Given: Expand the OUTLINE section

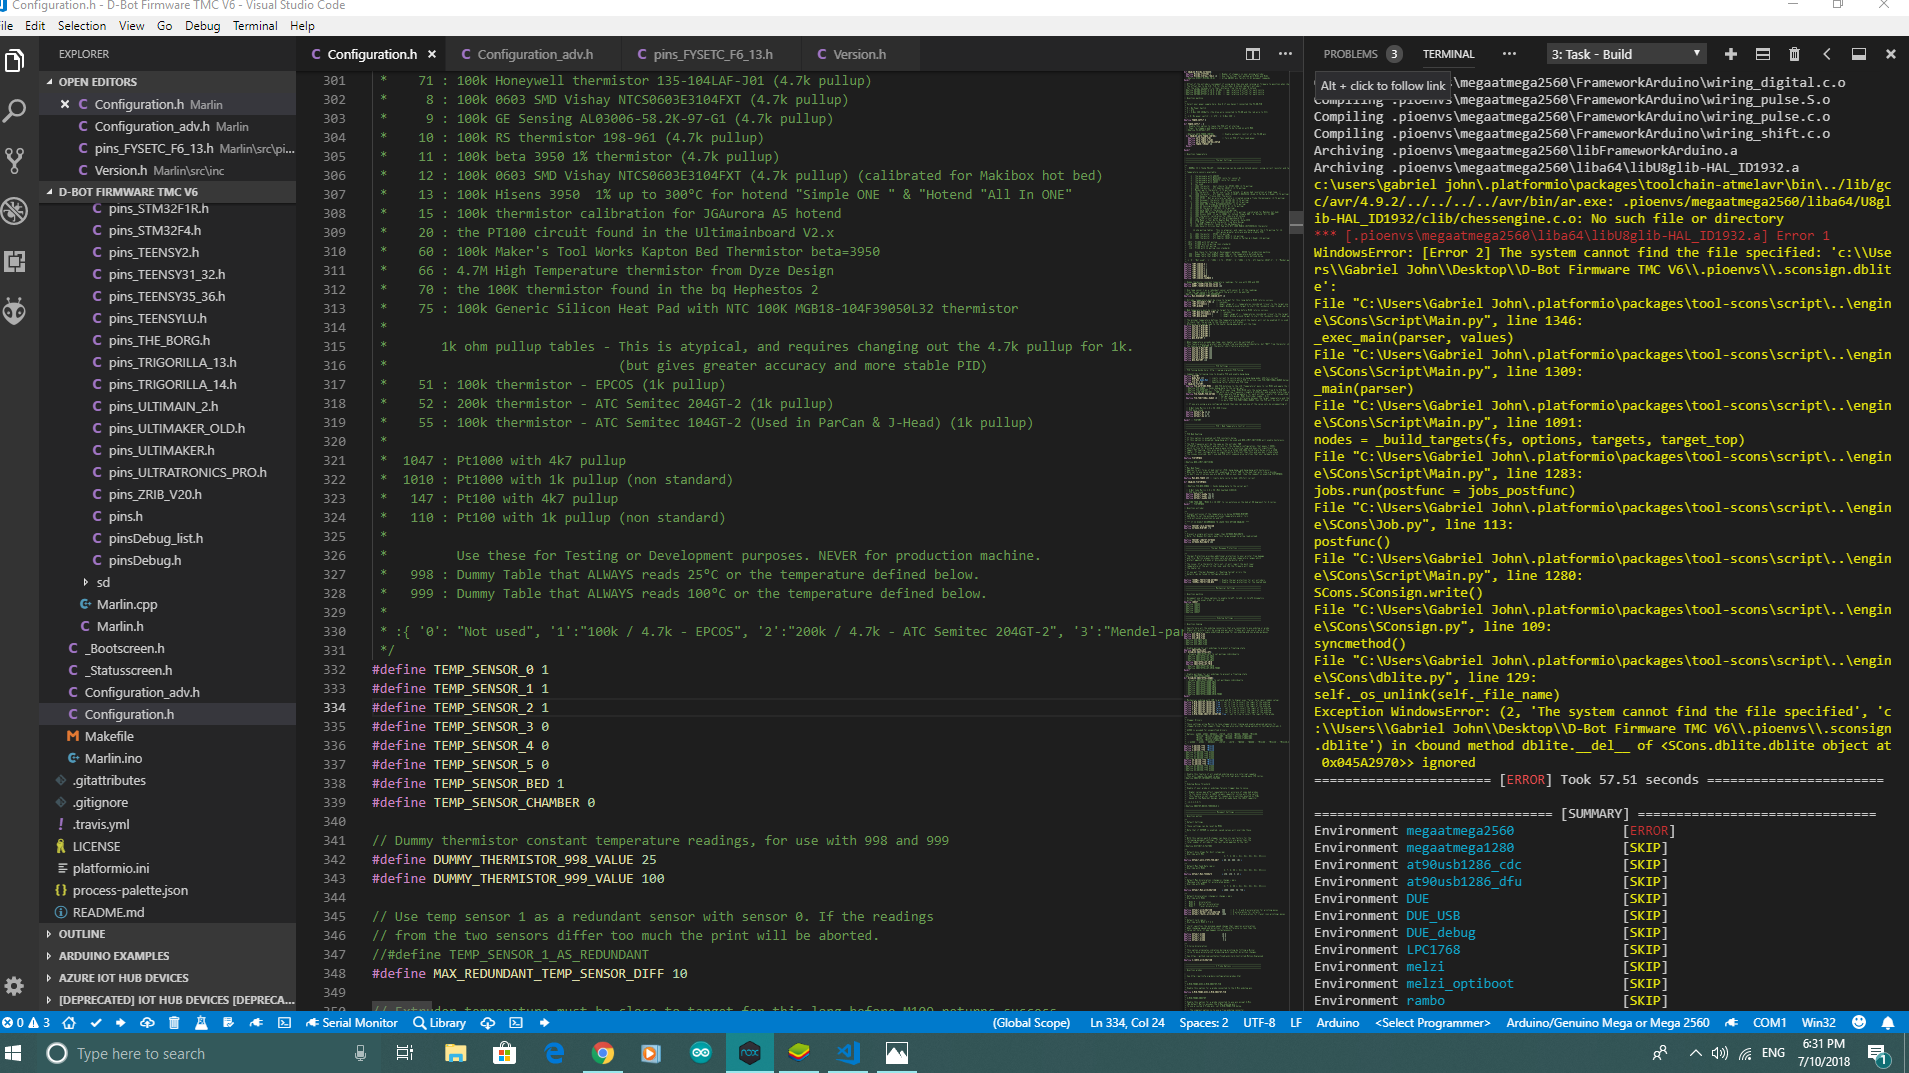Looking at the screenshot, I should point(80,933).
